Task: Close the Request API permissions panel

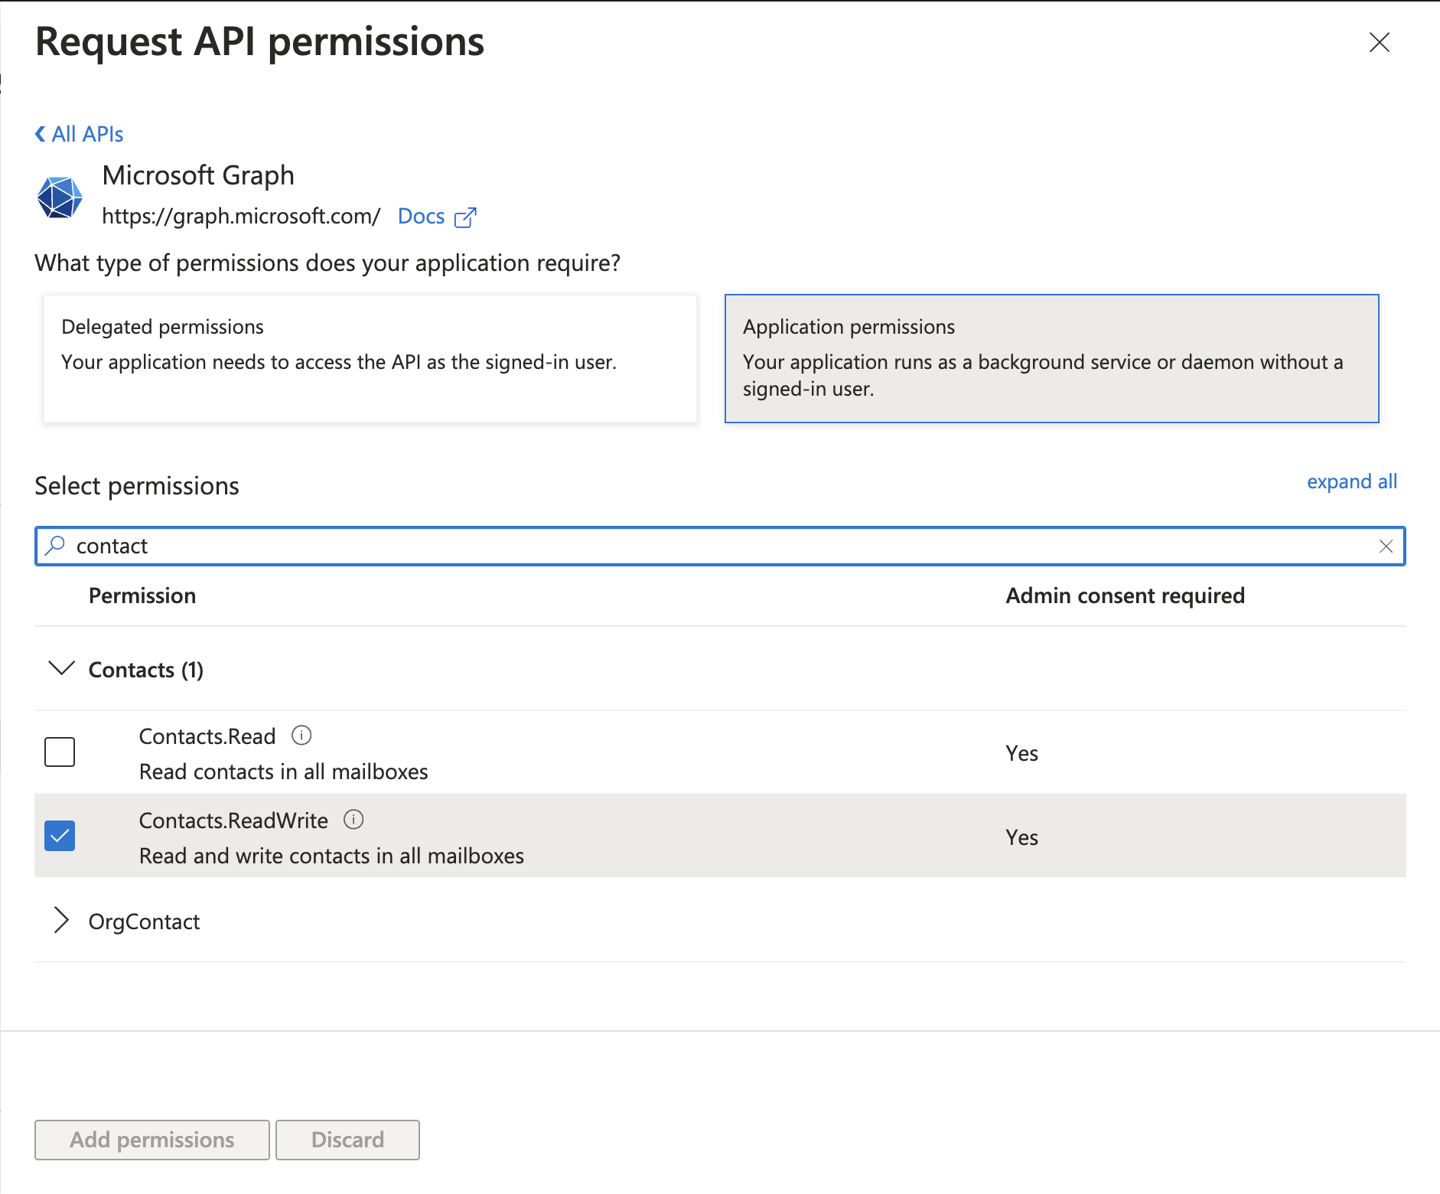Action: tap(1379, 42)
